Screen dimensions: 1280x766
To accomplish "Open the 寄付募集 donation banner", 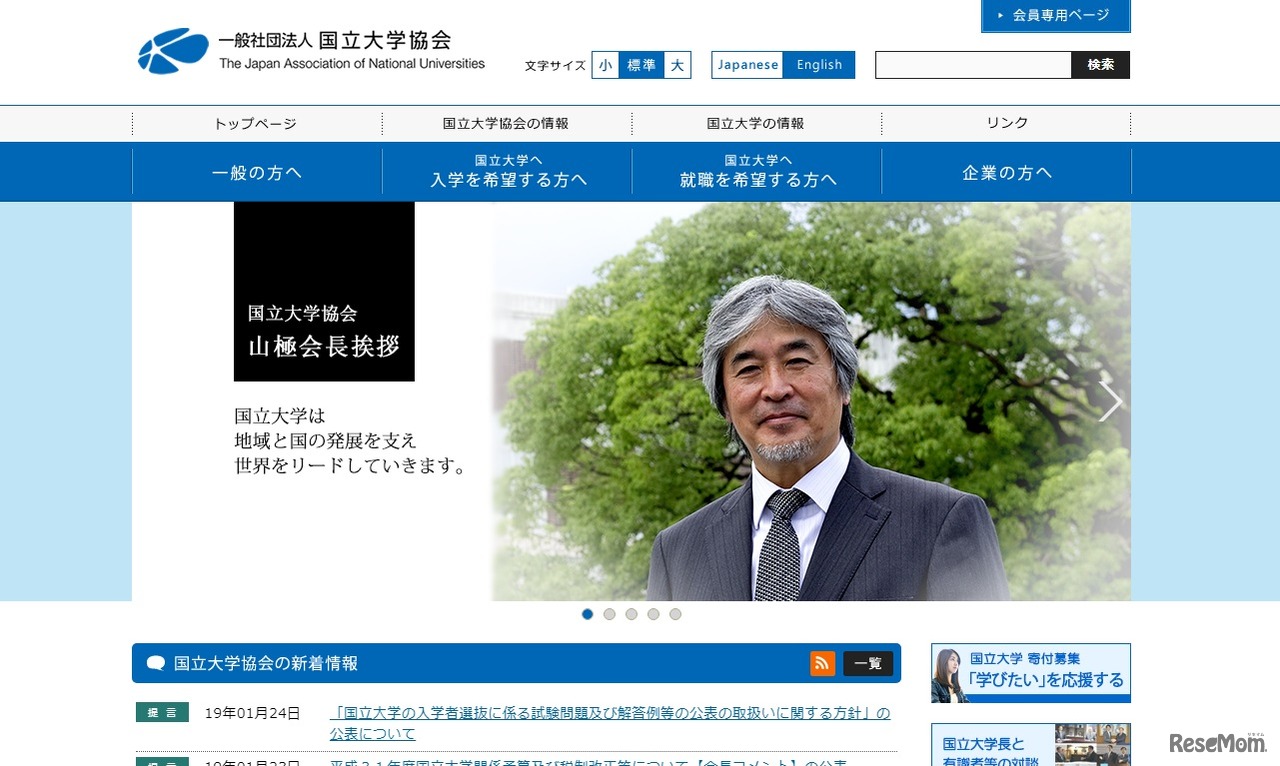I will (x=1031, y=672).
